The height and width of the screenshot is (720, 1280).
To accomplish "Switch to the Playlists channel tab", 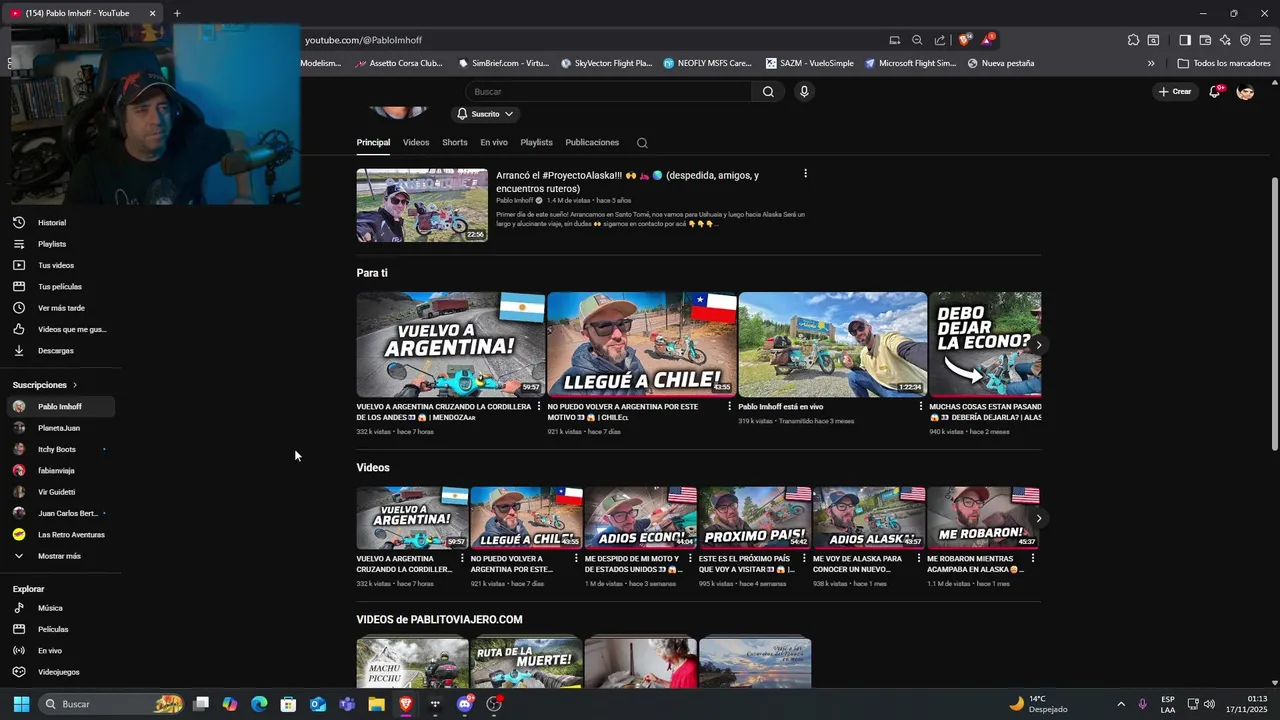I will (537, 143).
